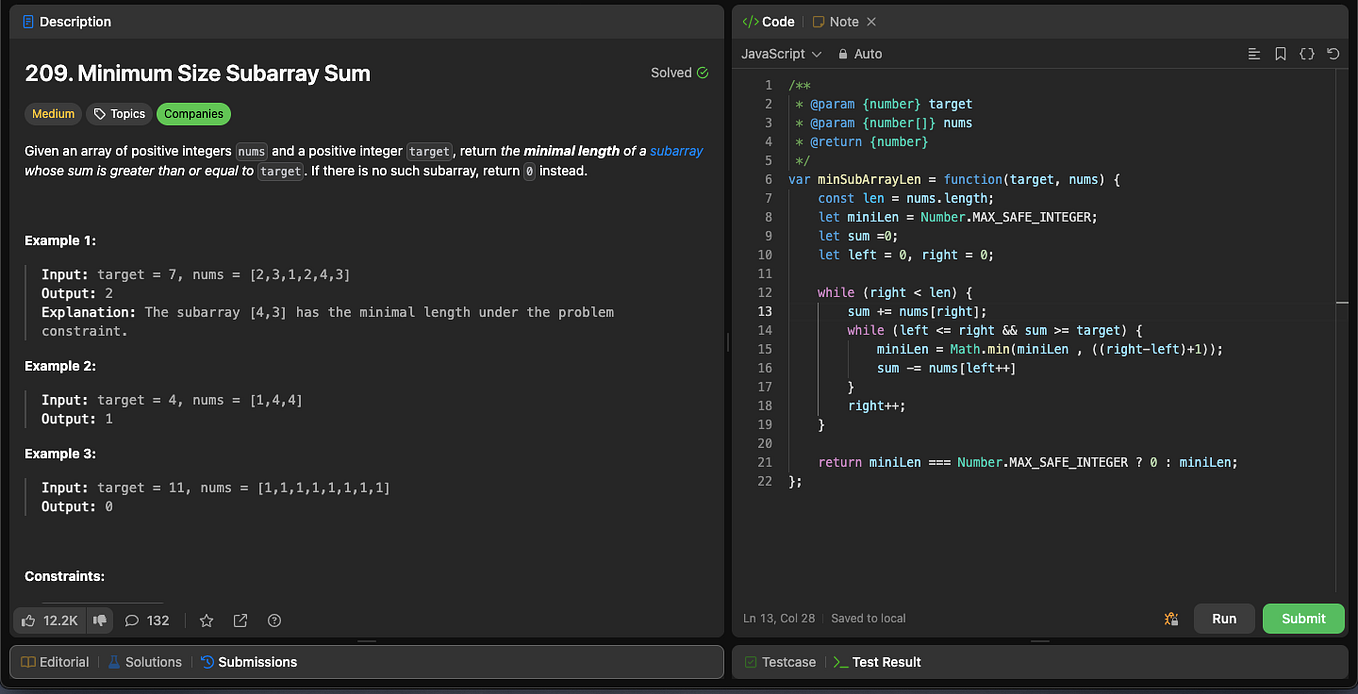Star the problem as favorite

click(206, 620)
